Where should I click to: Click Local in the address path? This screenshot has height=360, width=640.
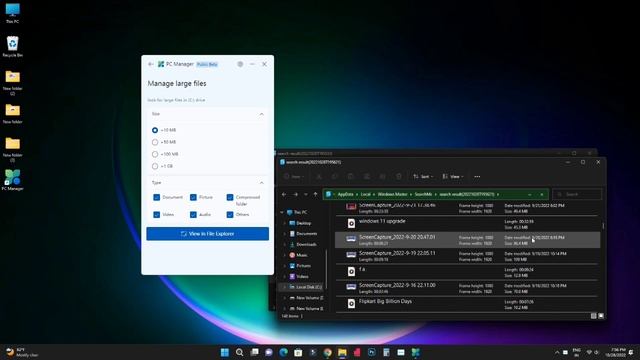366,194
